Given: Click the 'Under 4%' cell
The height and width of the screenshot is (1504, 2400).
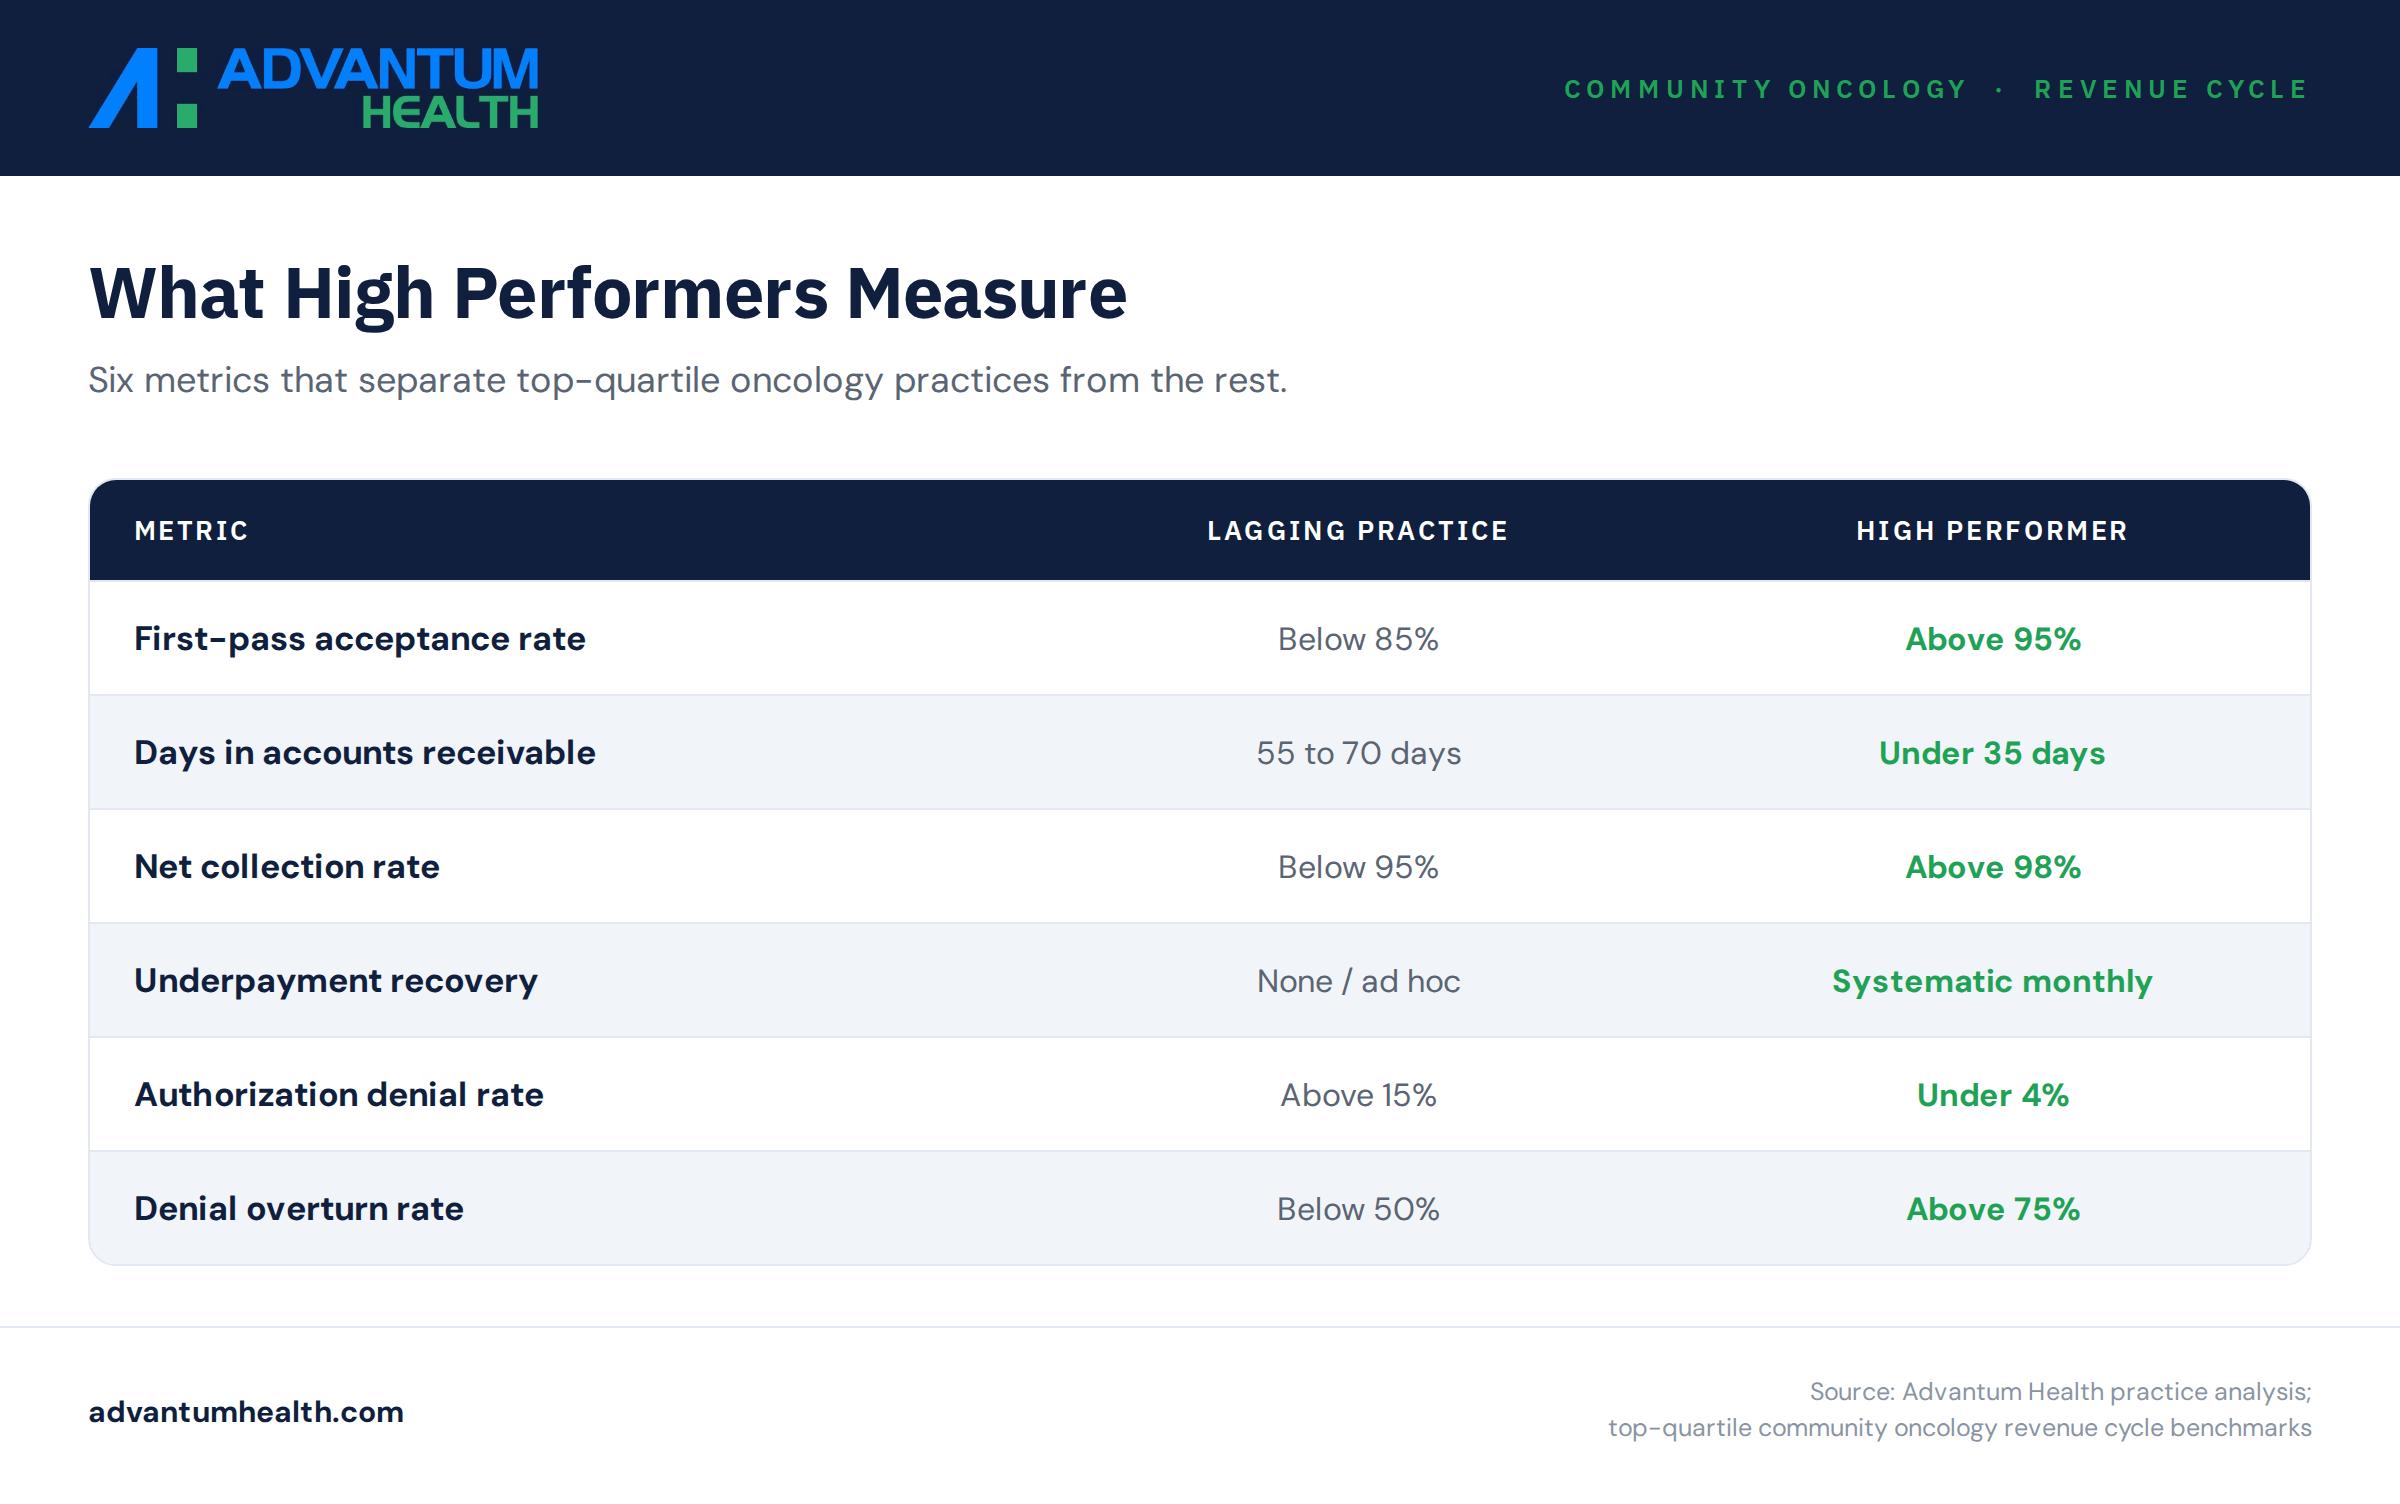Looking at the screenshot, I should (1993, 1095).
